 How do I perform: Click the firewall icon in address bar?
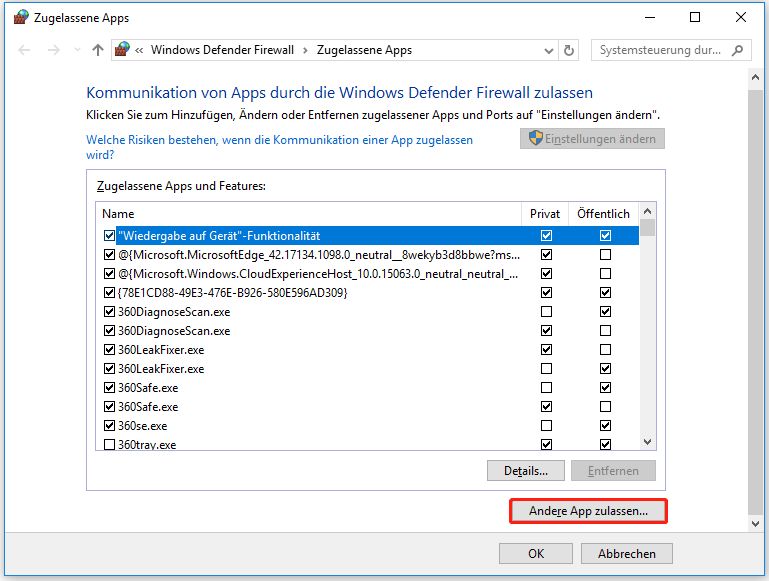click(x=122, y=50)
